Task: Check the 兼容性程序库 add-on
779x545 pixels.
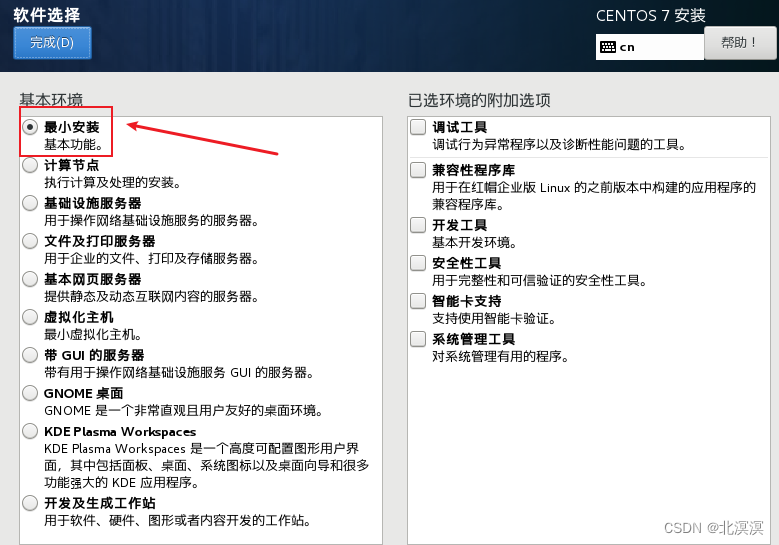Action: coord(418,170)
